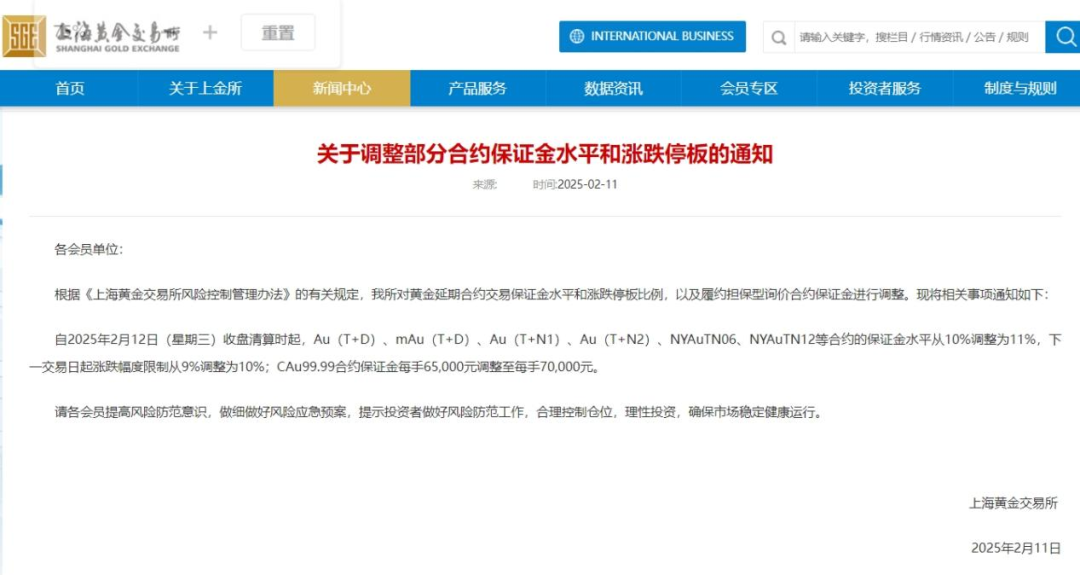Open the 制度与规则 menu
The image size is (1080, 575).
pyautogui.click(x=1020, y=88)
